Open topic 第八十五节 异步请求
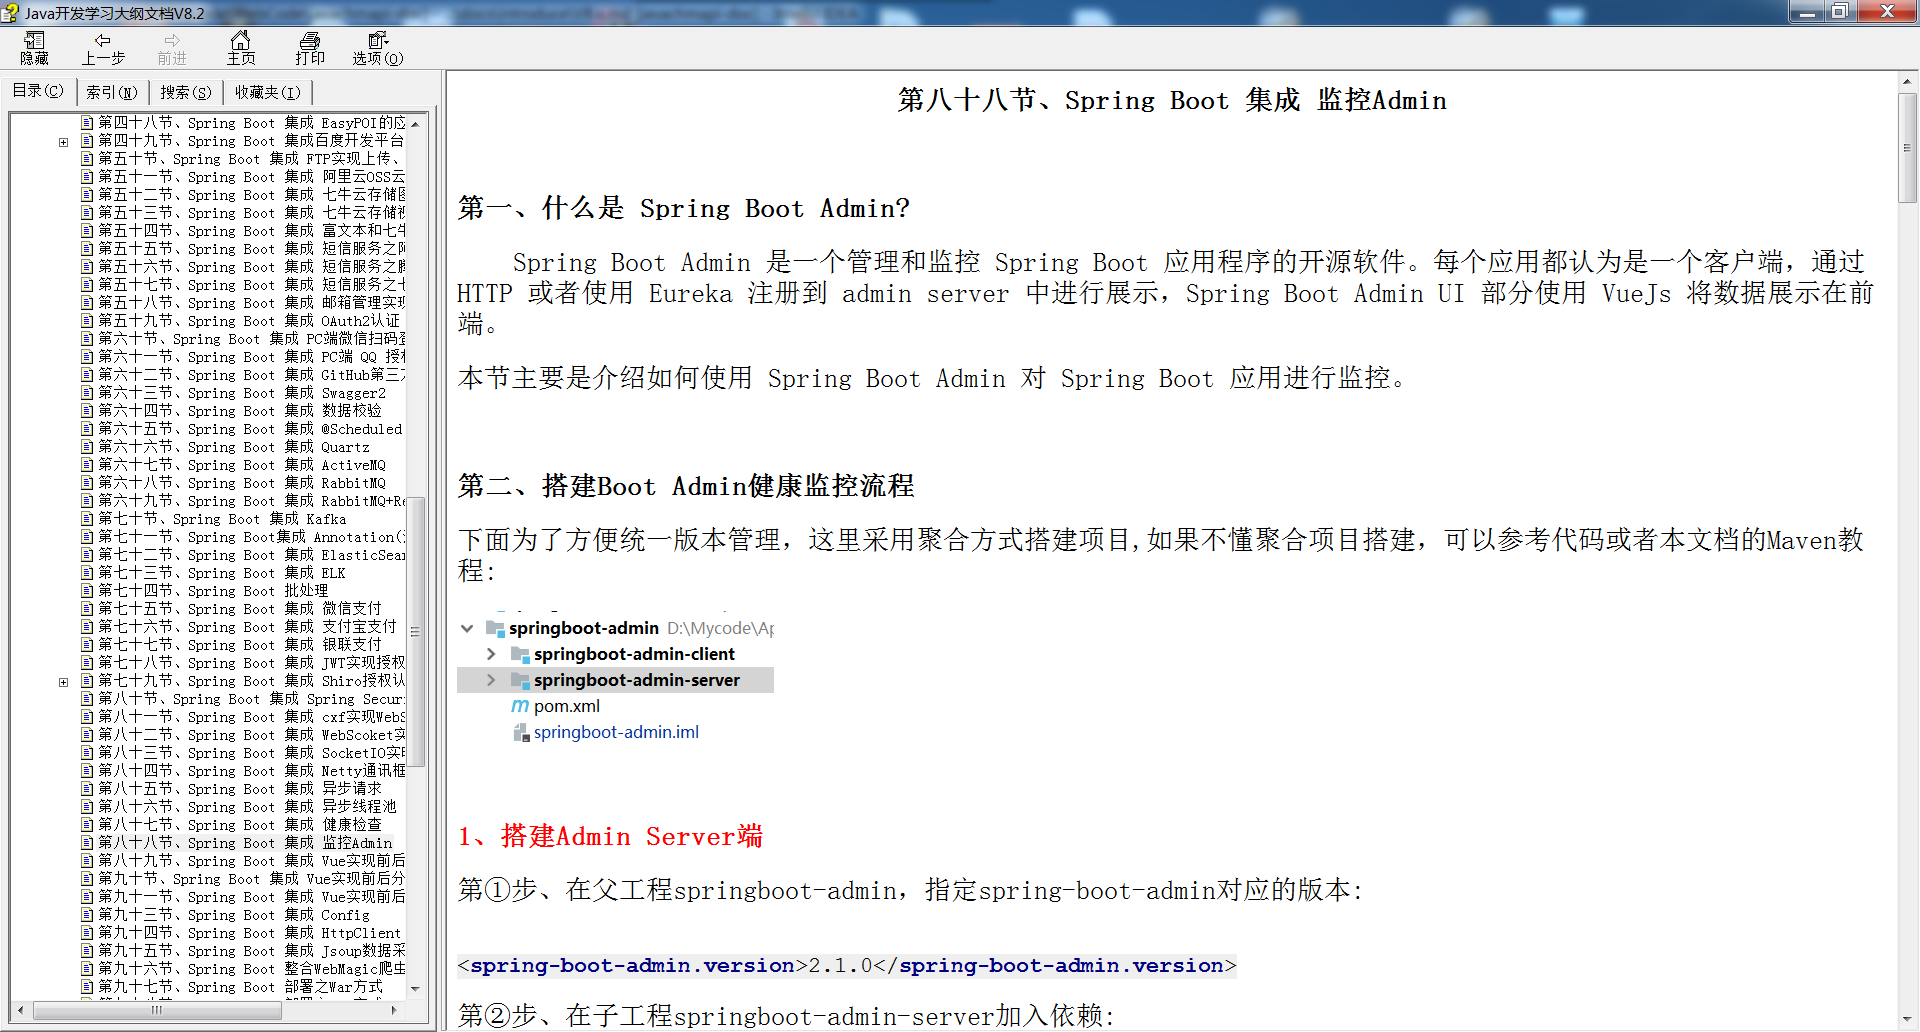Screen dimensions: 1920x1032 [240, 789]
